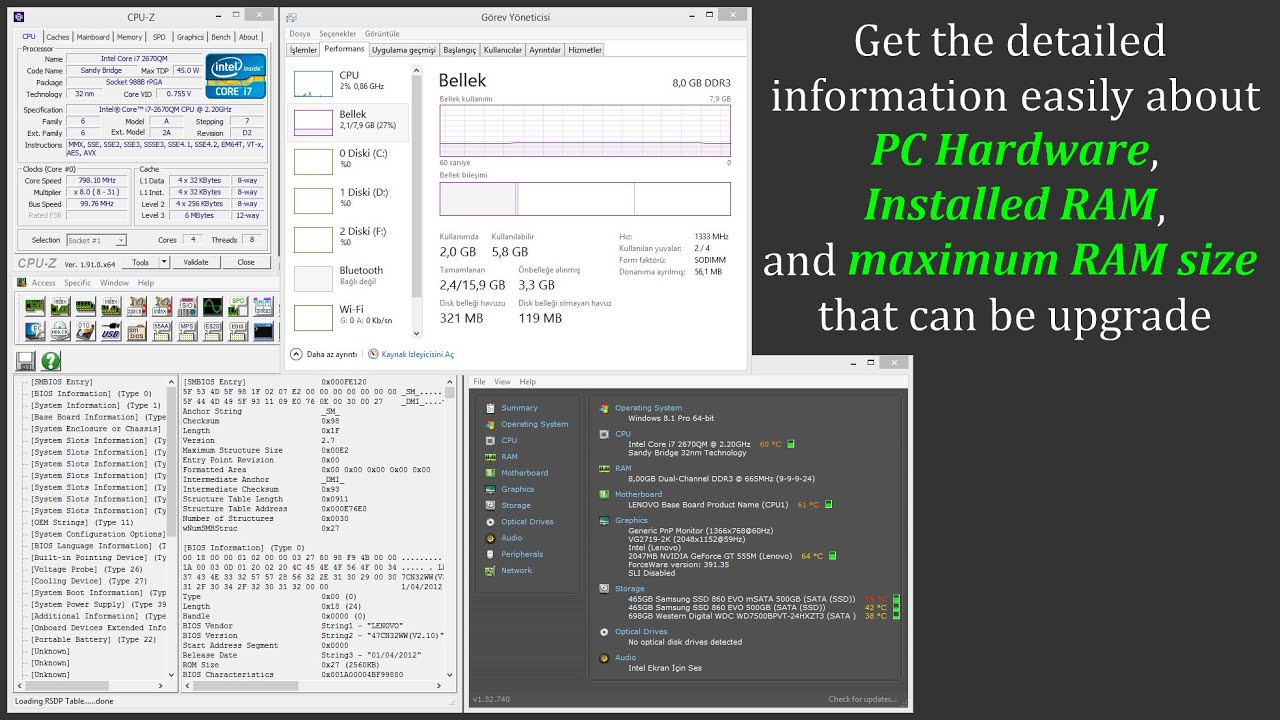Open the View menu in Speccy
This screenshot has width=1280, height=720.
tap(502, 382)
